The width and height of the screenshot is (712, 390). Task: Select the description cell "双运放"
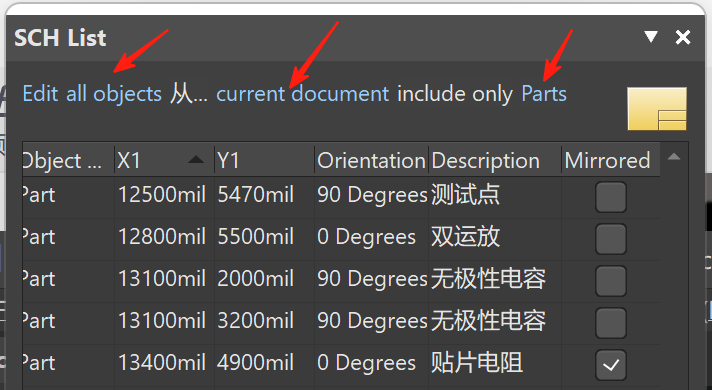coord(495,239)
